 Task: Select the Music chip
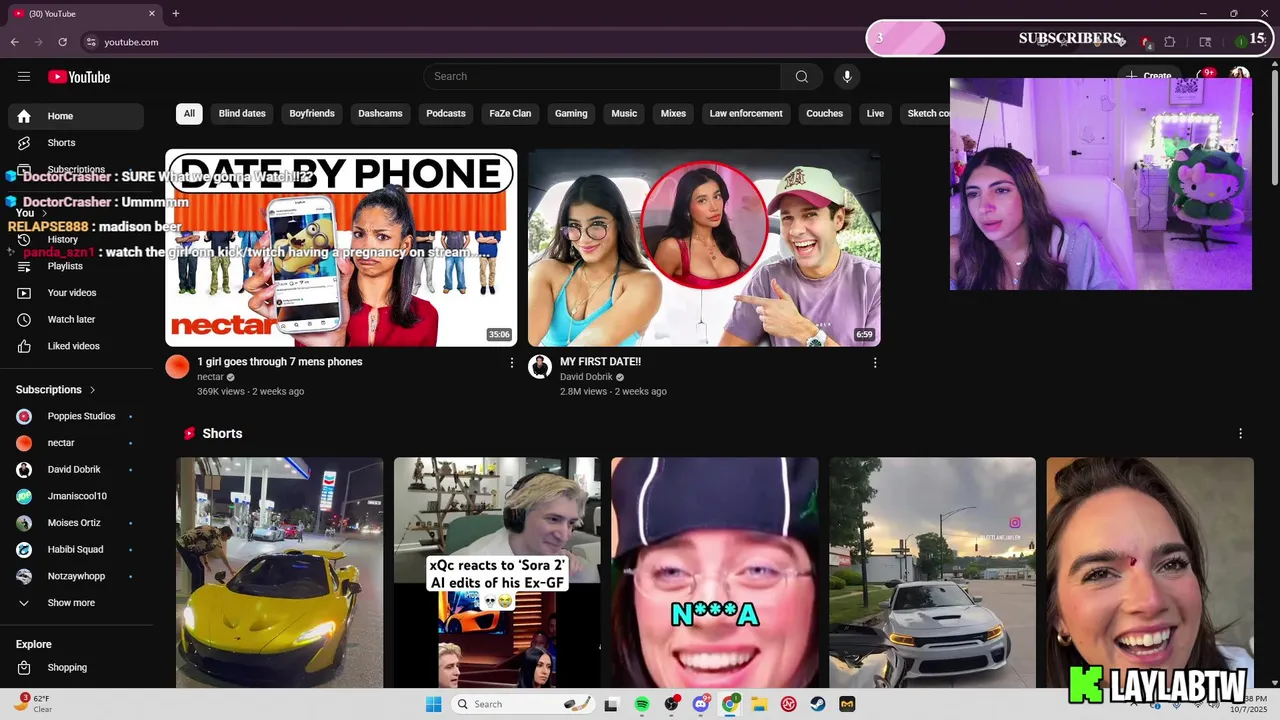pos(624,113)
